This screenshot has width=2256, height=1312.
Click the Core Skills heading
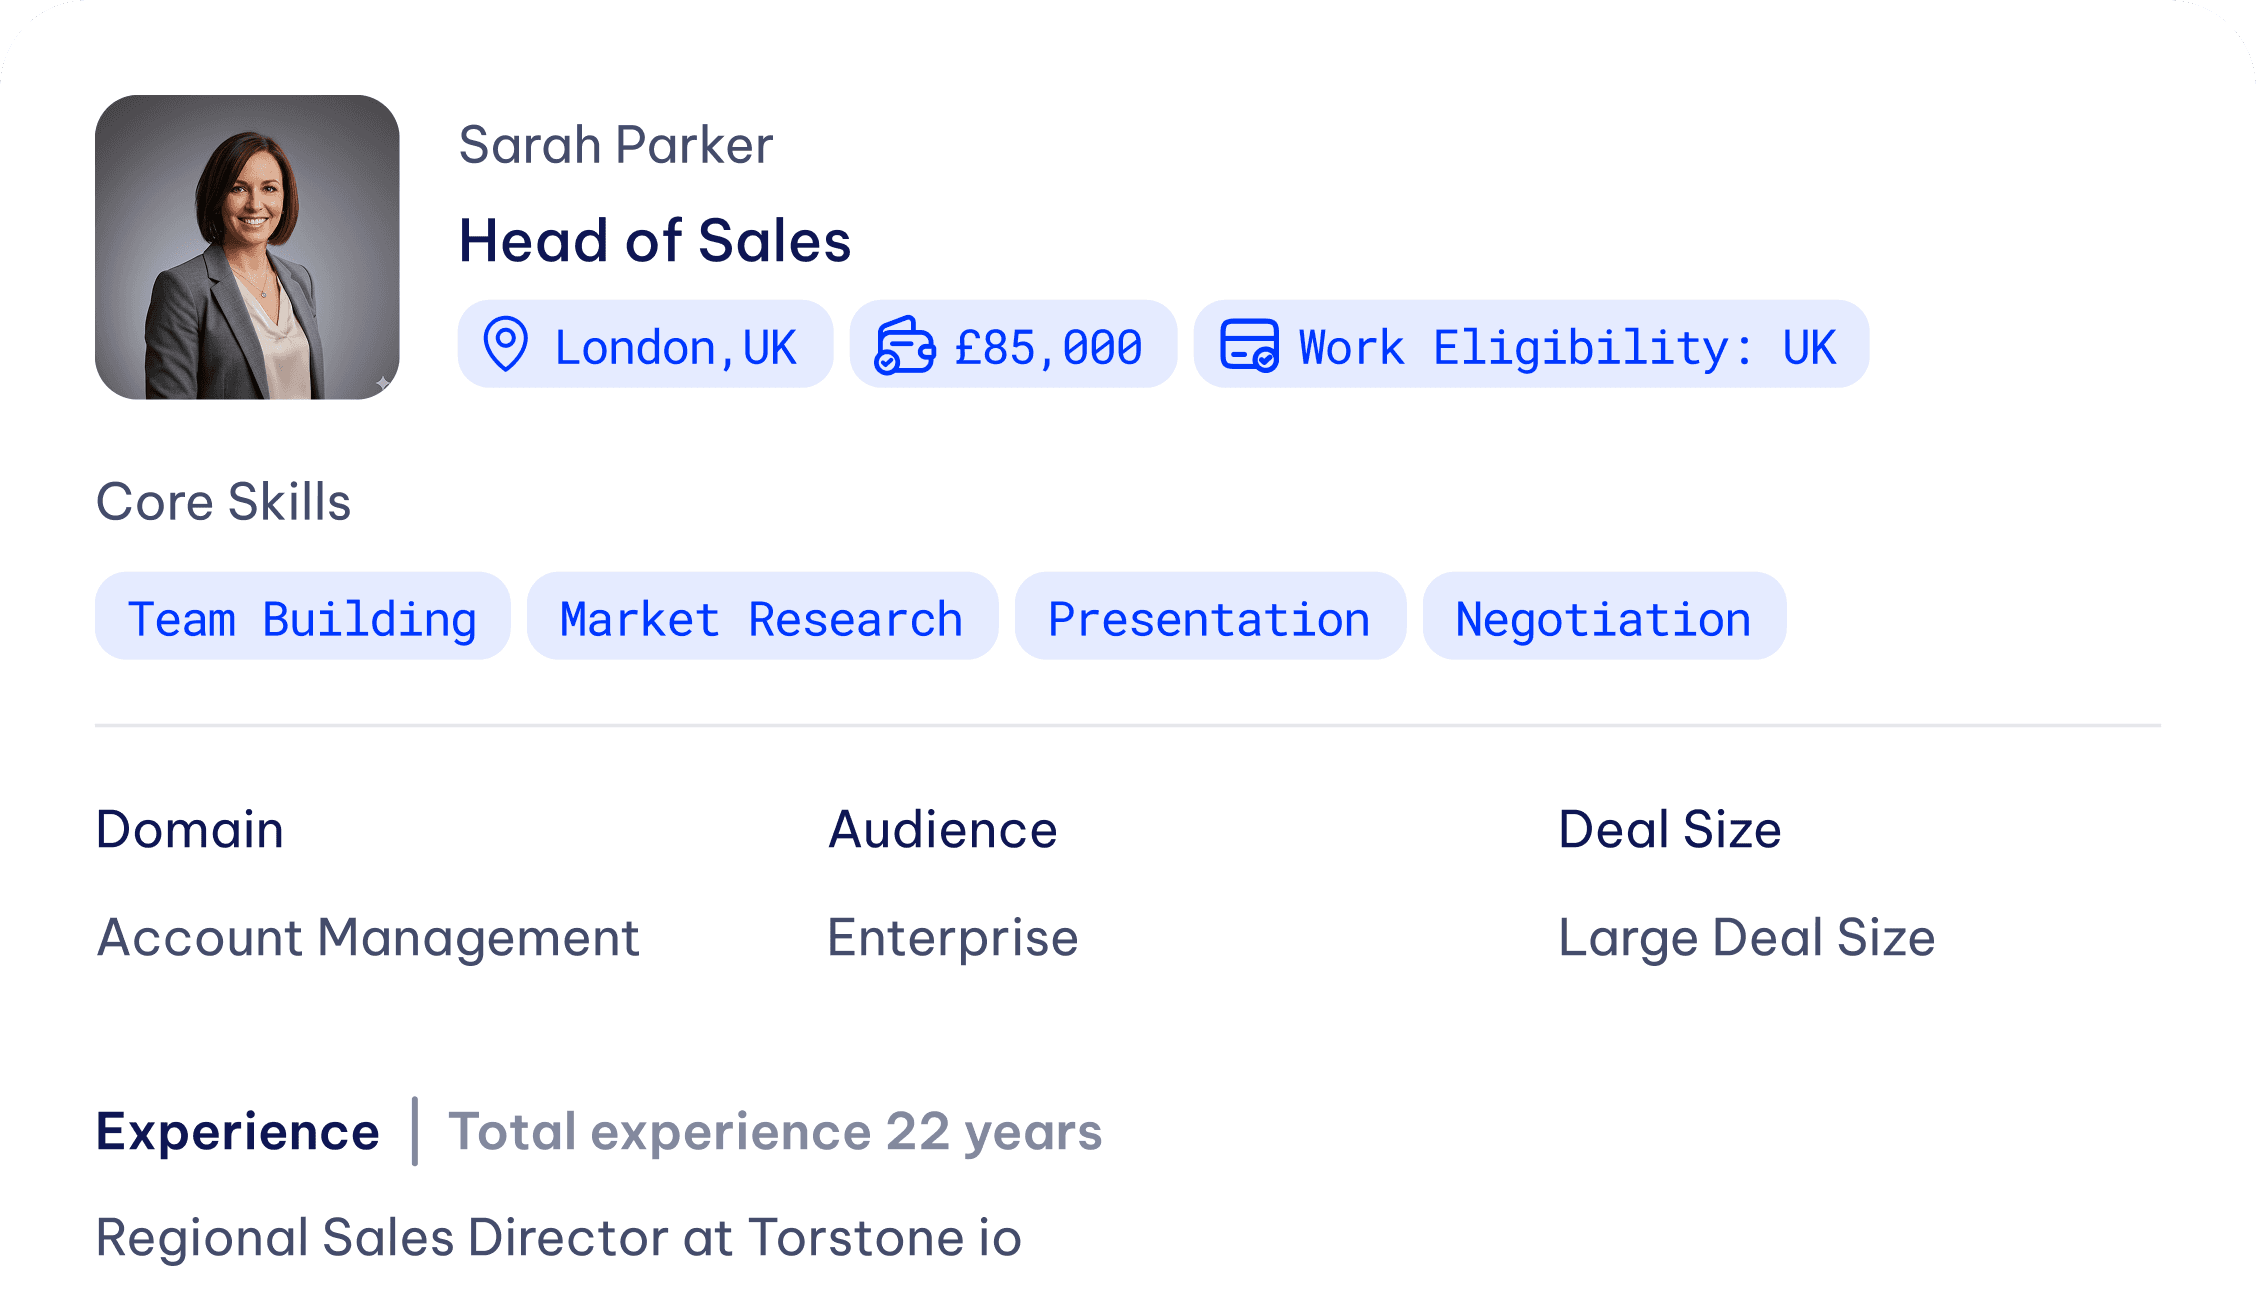[x=223, y=502]
